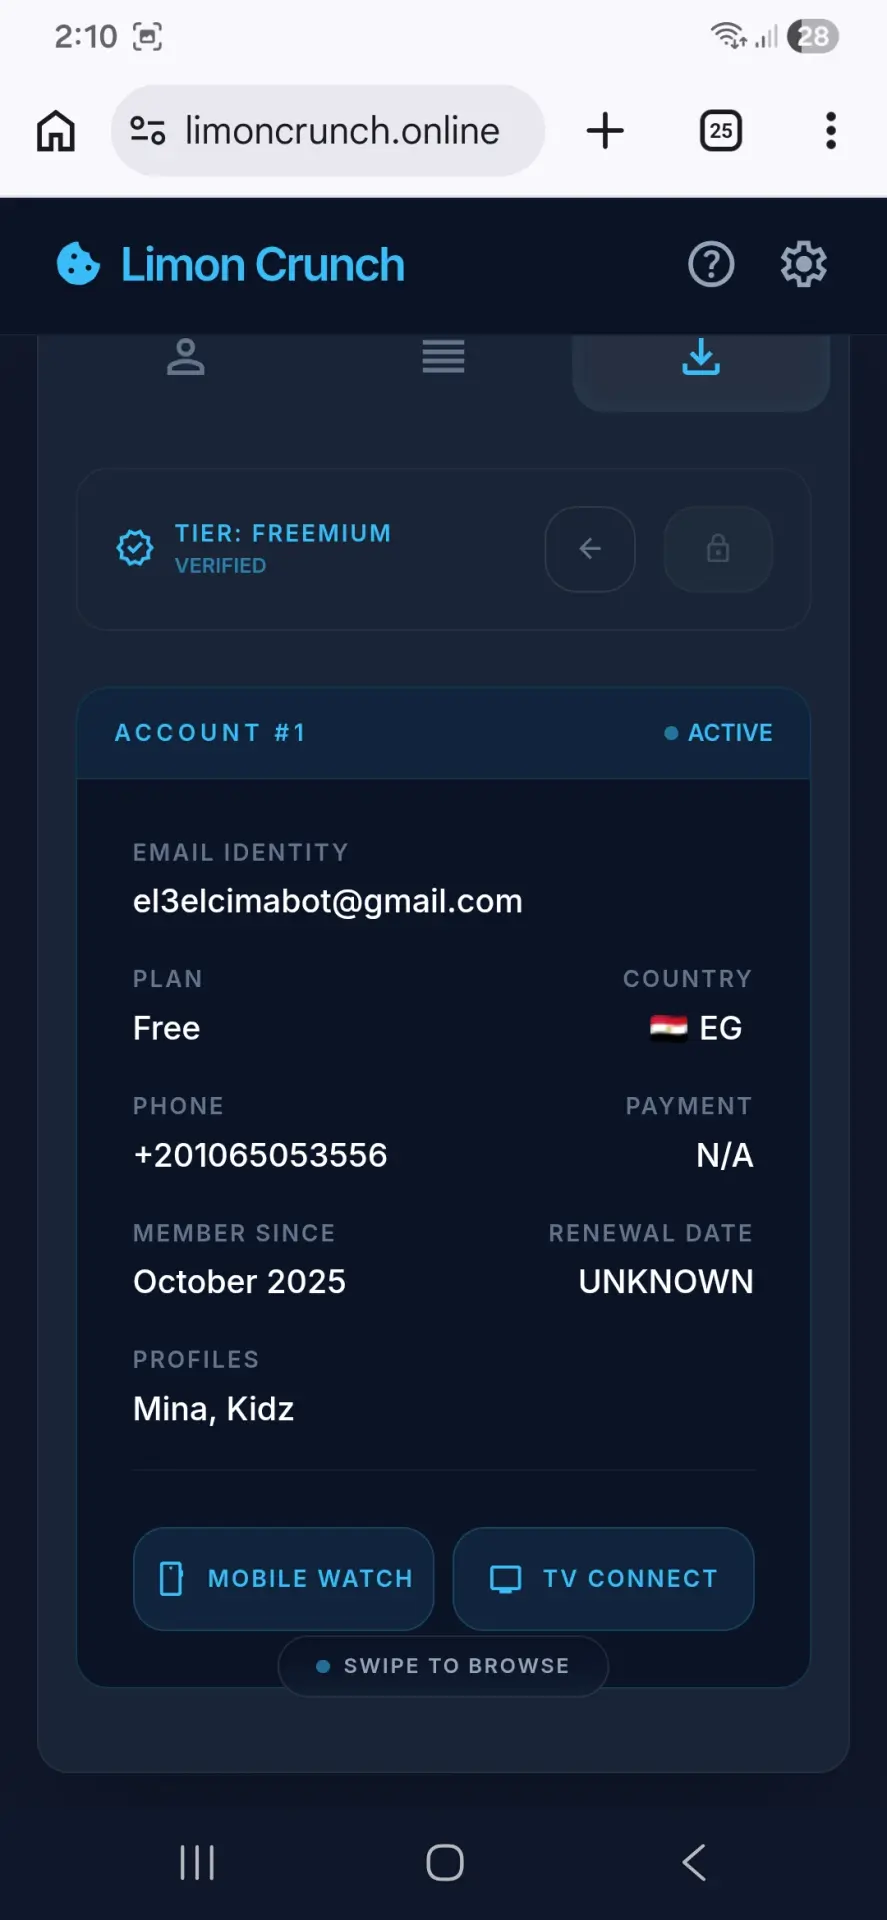
Task: Open browser home page icon
Action: tap(56, 131)
